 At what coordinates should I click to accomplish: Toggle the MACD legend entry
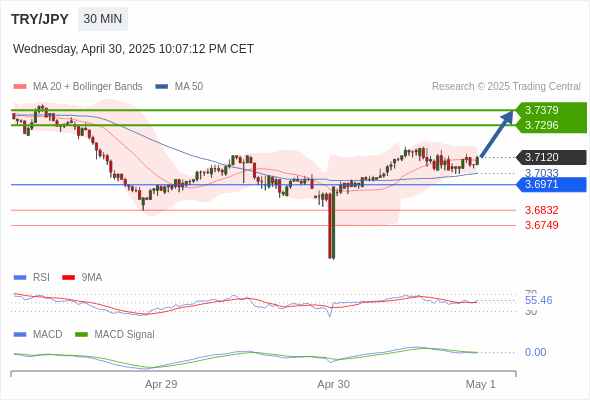(x=38, y=334)
